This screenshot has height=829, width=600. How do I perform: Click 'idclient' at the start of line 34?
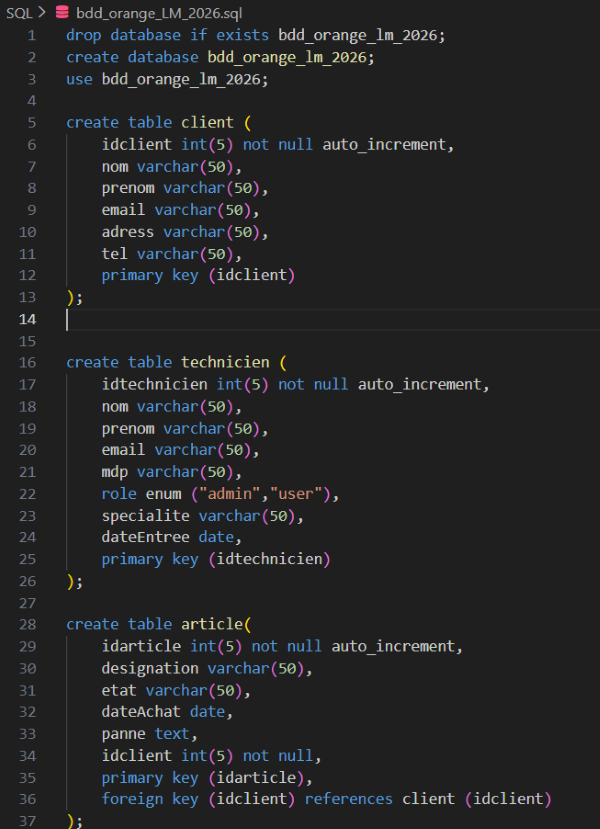137,756
